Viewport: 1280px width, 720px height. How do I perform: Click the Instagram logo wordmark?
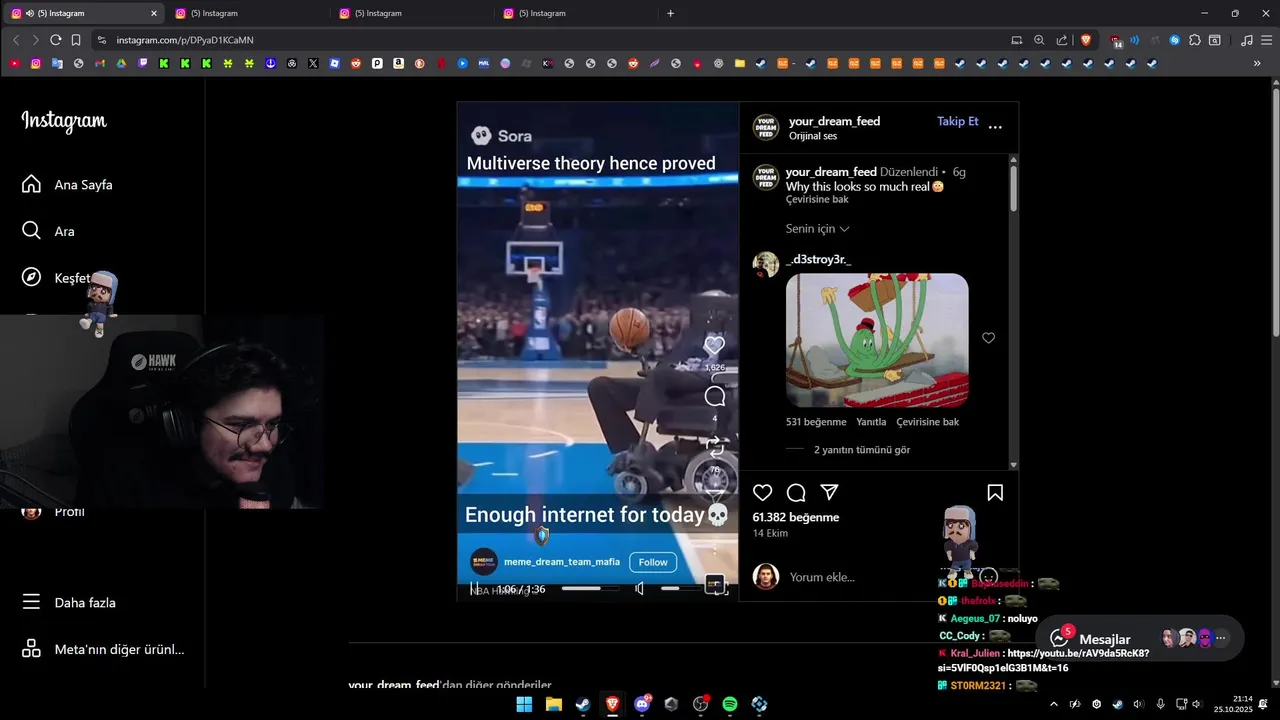pyautogui.click(x=64, y=121)
